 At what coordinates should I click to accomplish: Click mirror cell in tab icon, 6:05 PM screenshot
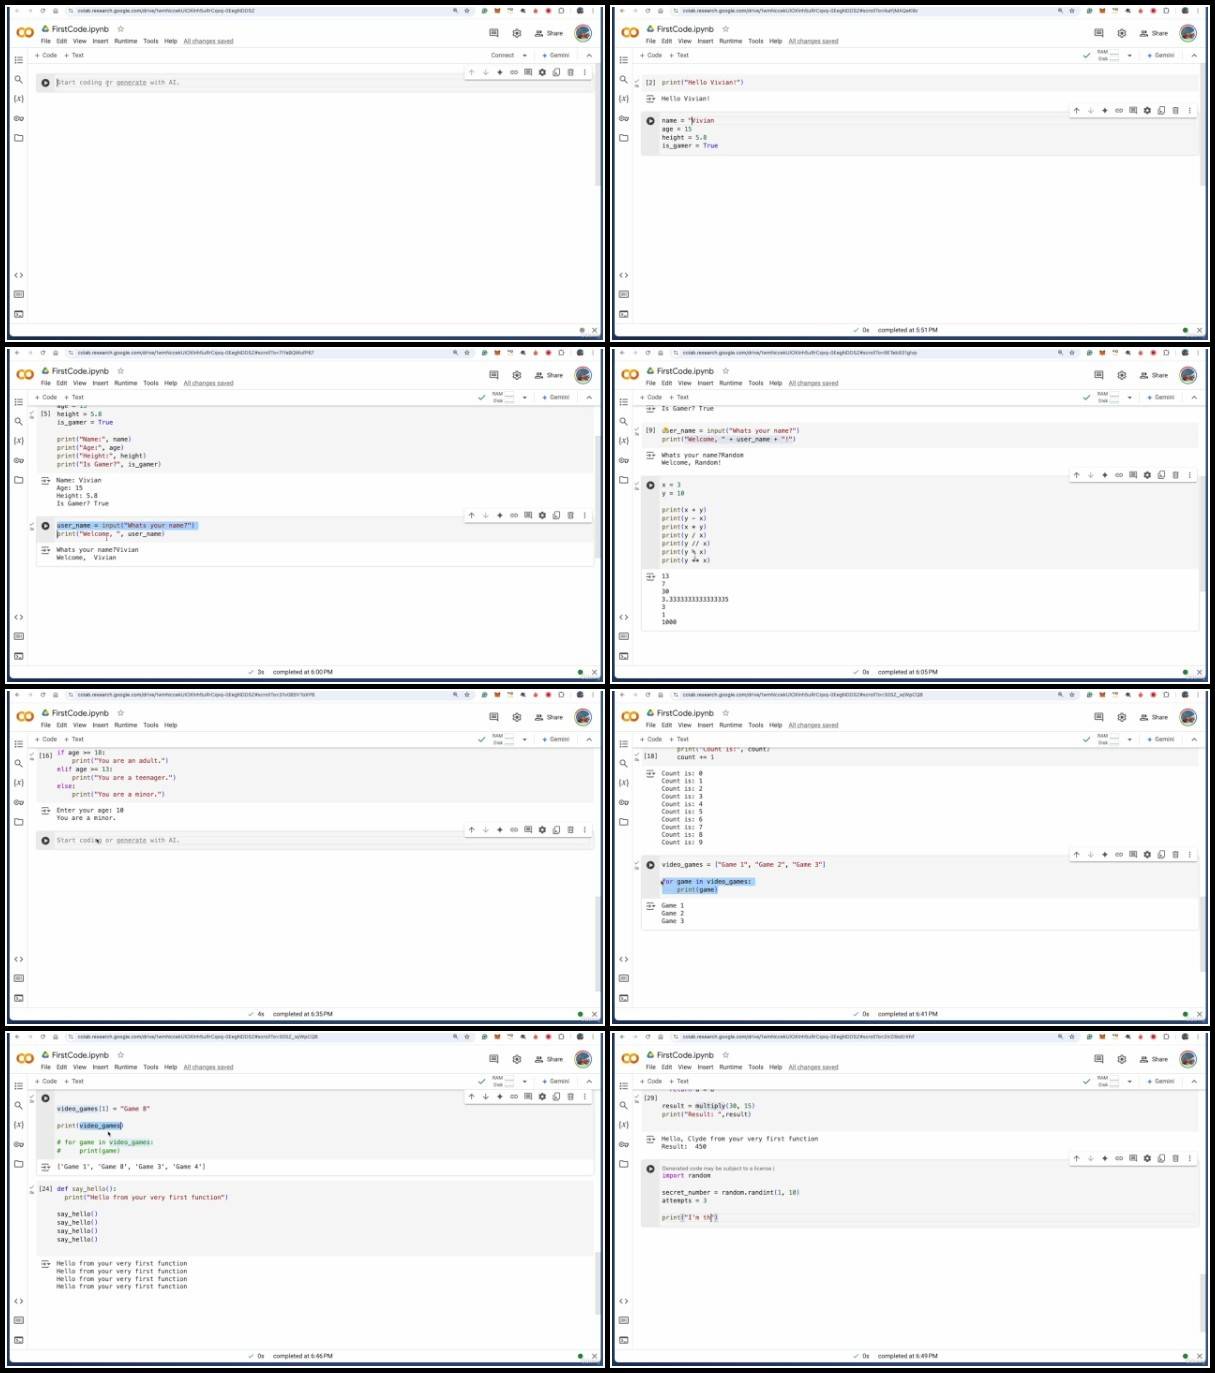(x=1161, y=475)
